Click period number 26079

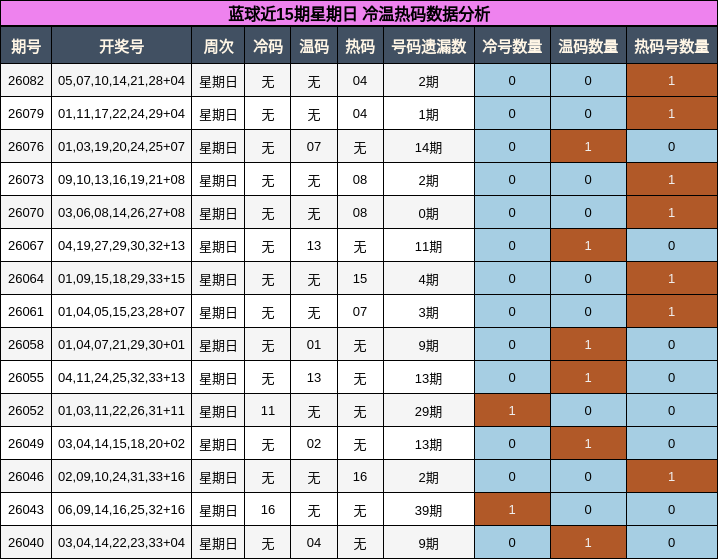(26, 114)
